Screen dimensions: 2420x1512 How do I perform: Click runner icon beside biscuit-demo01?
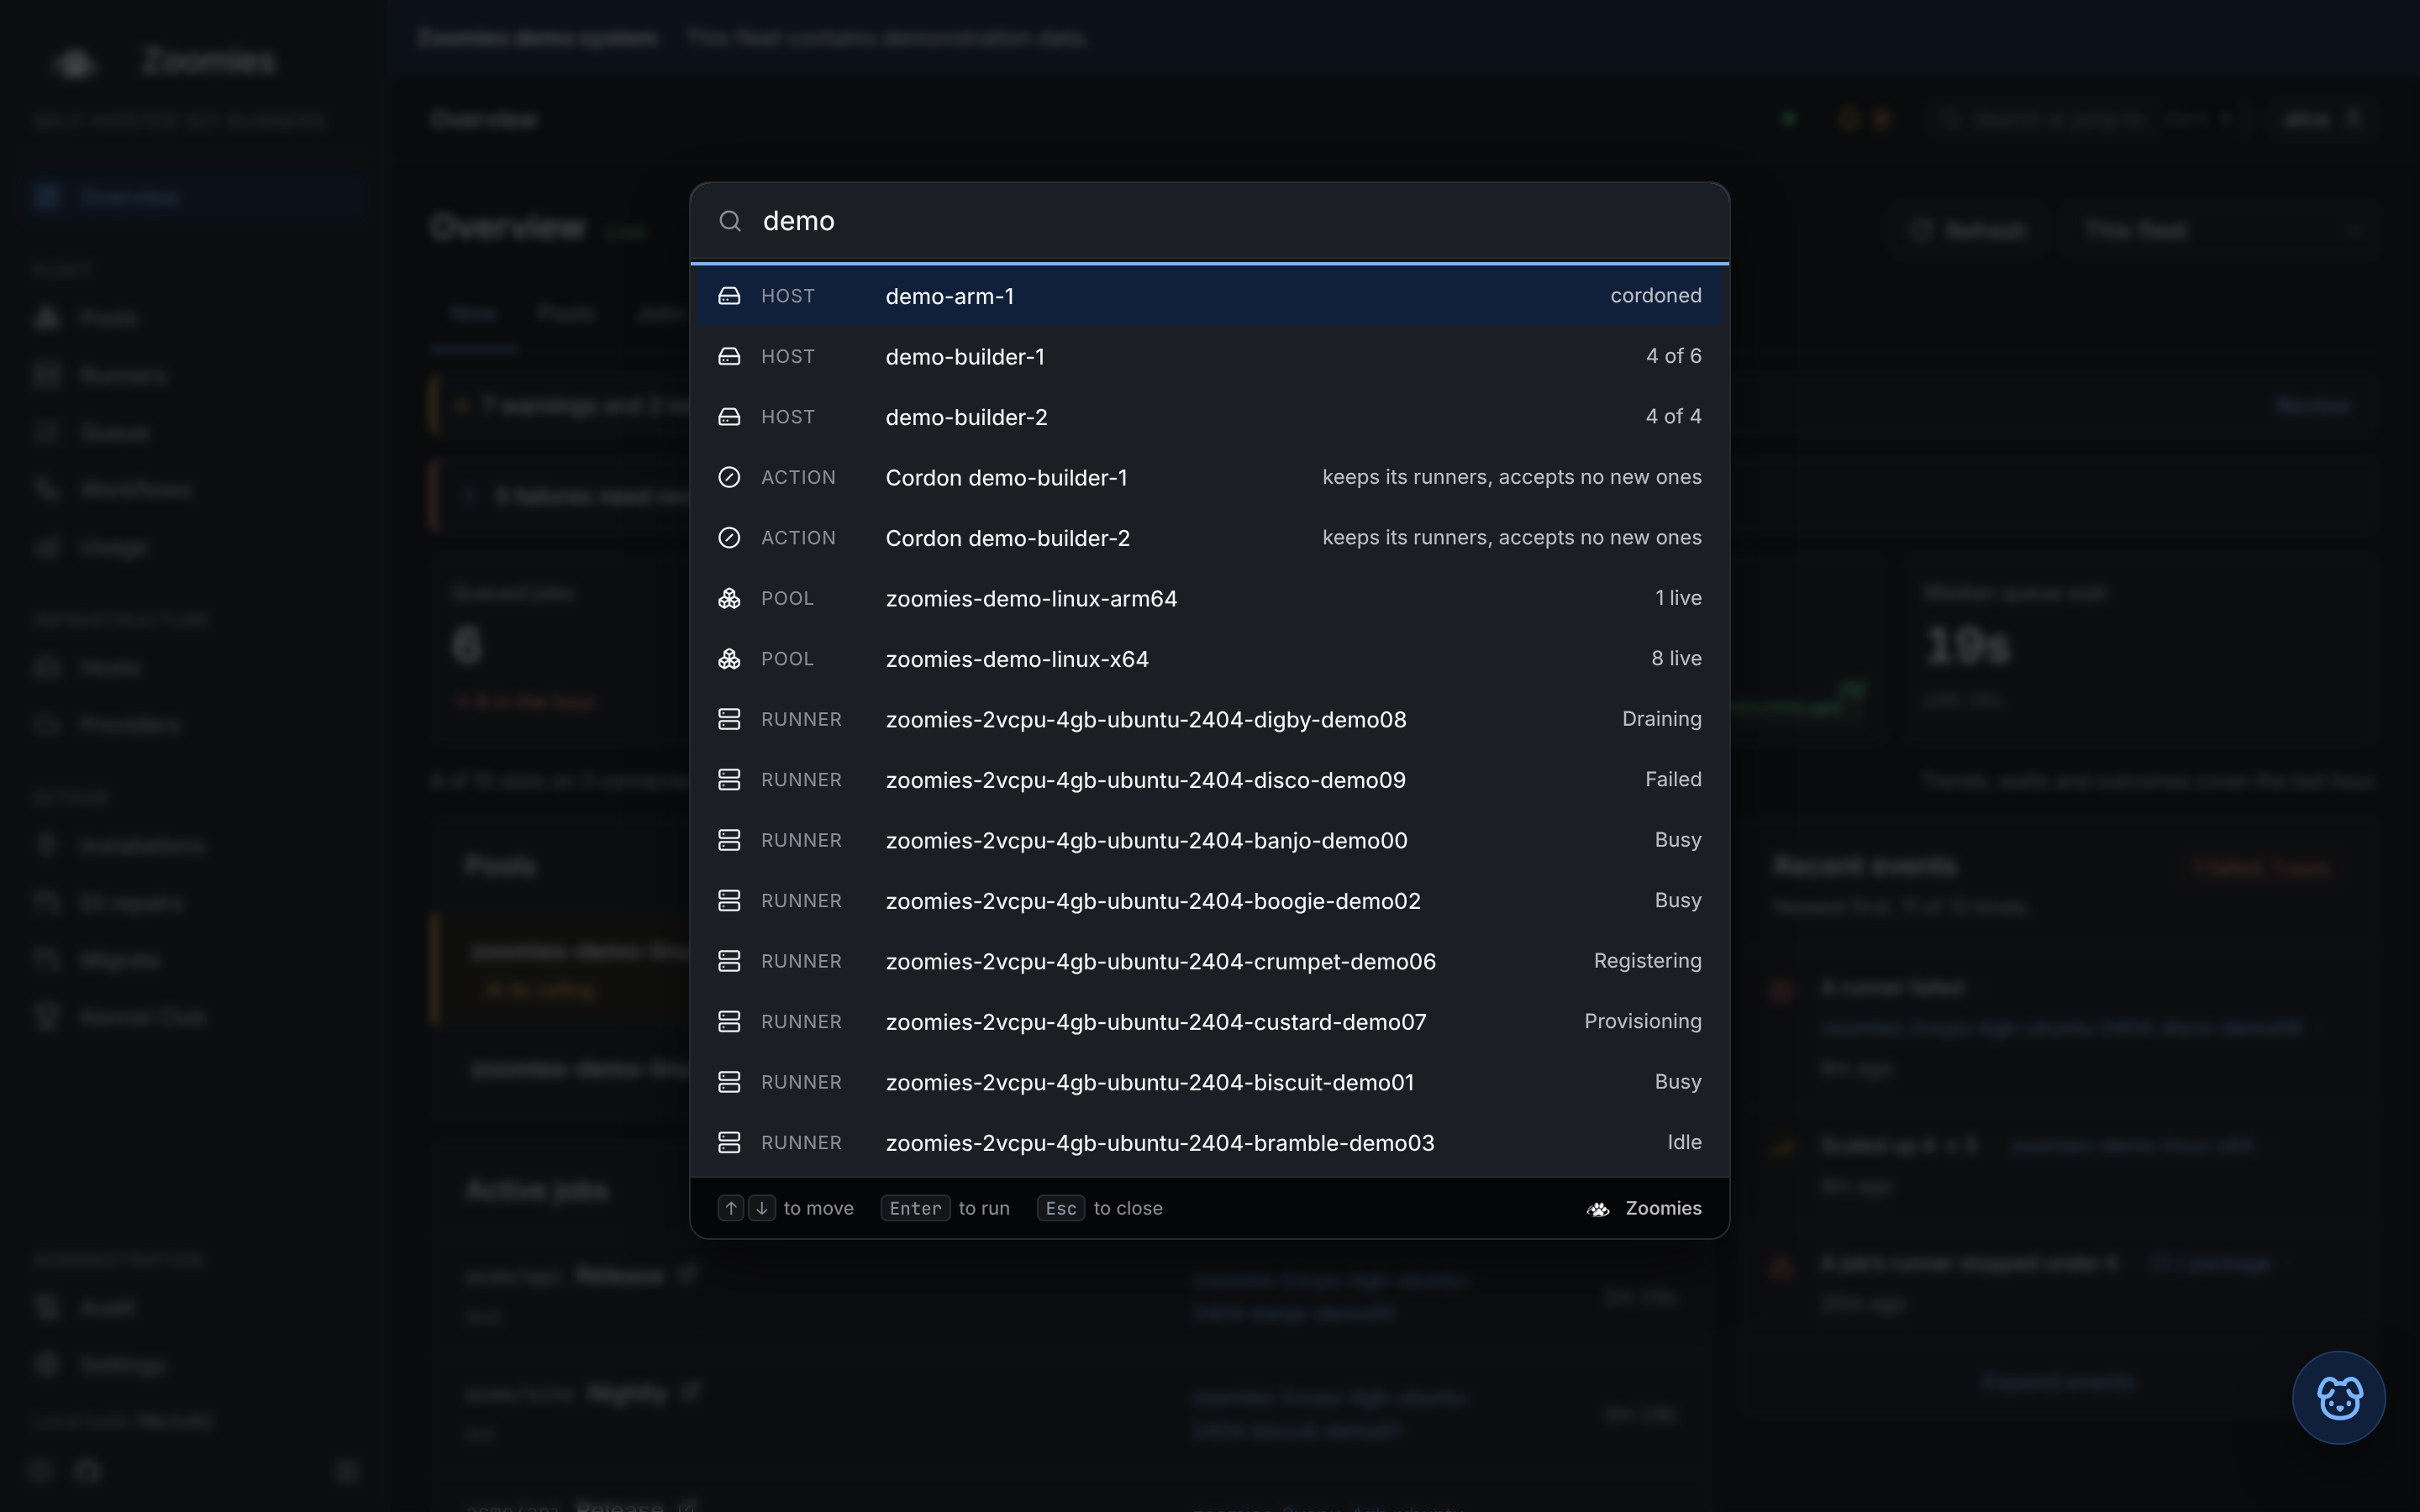point(729,1082)
